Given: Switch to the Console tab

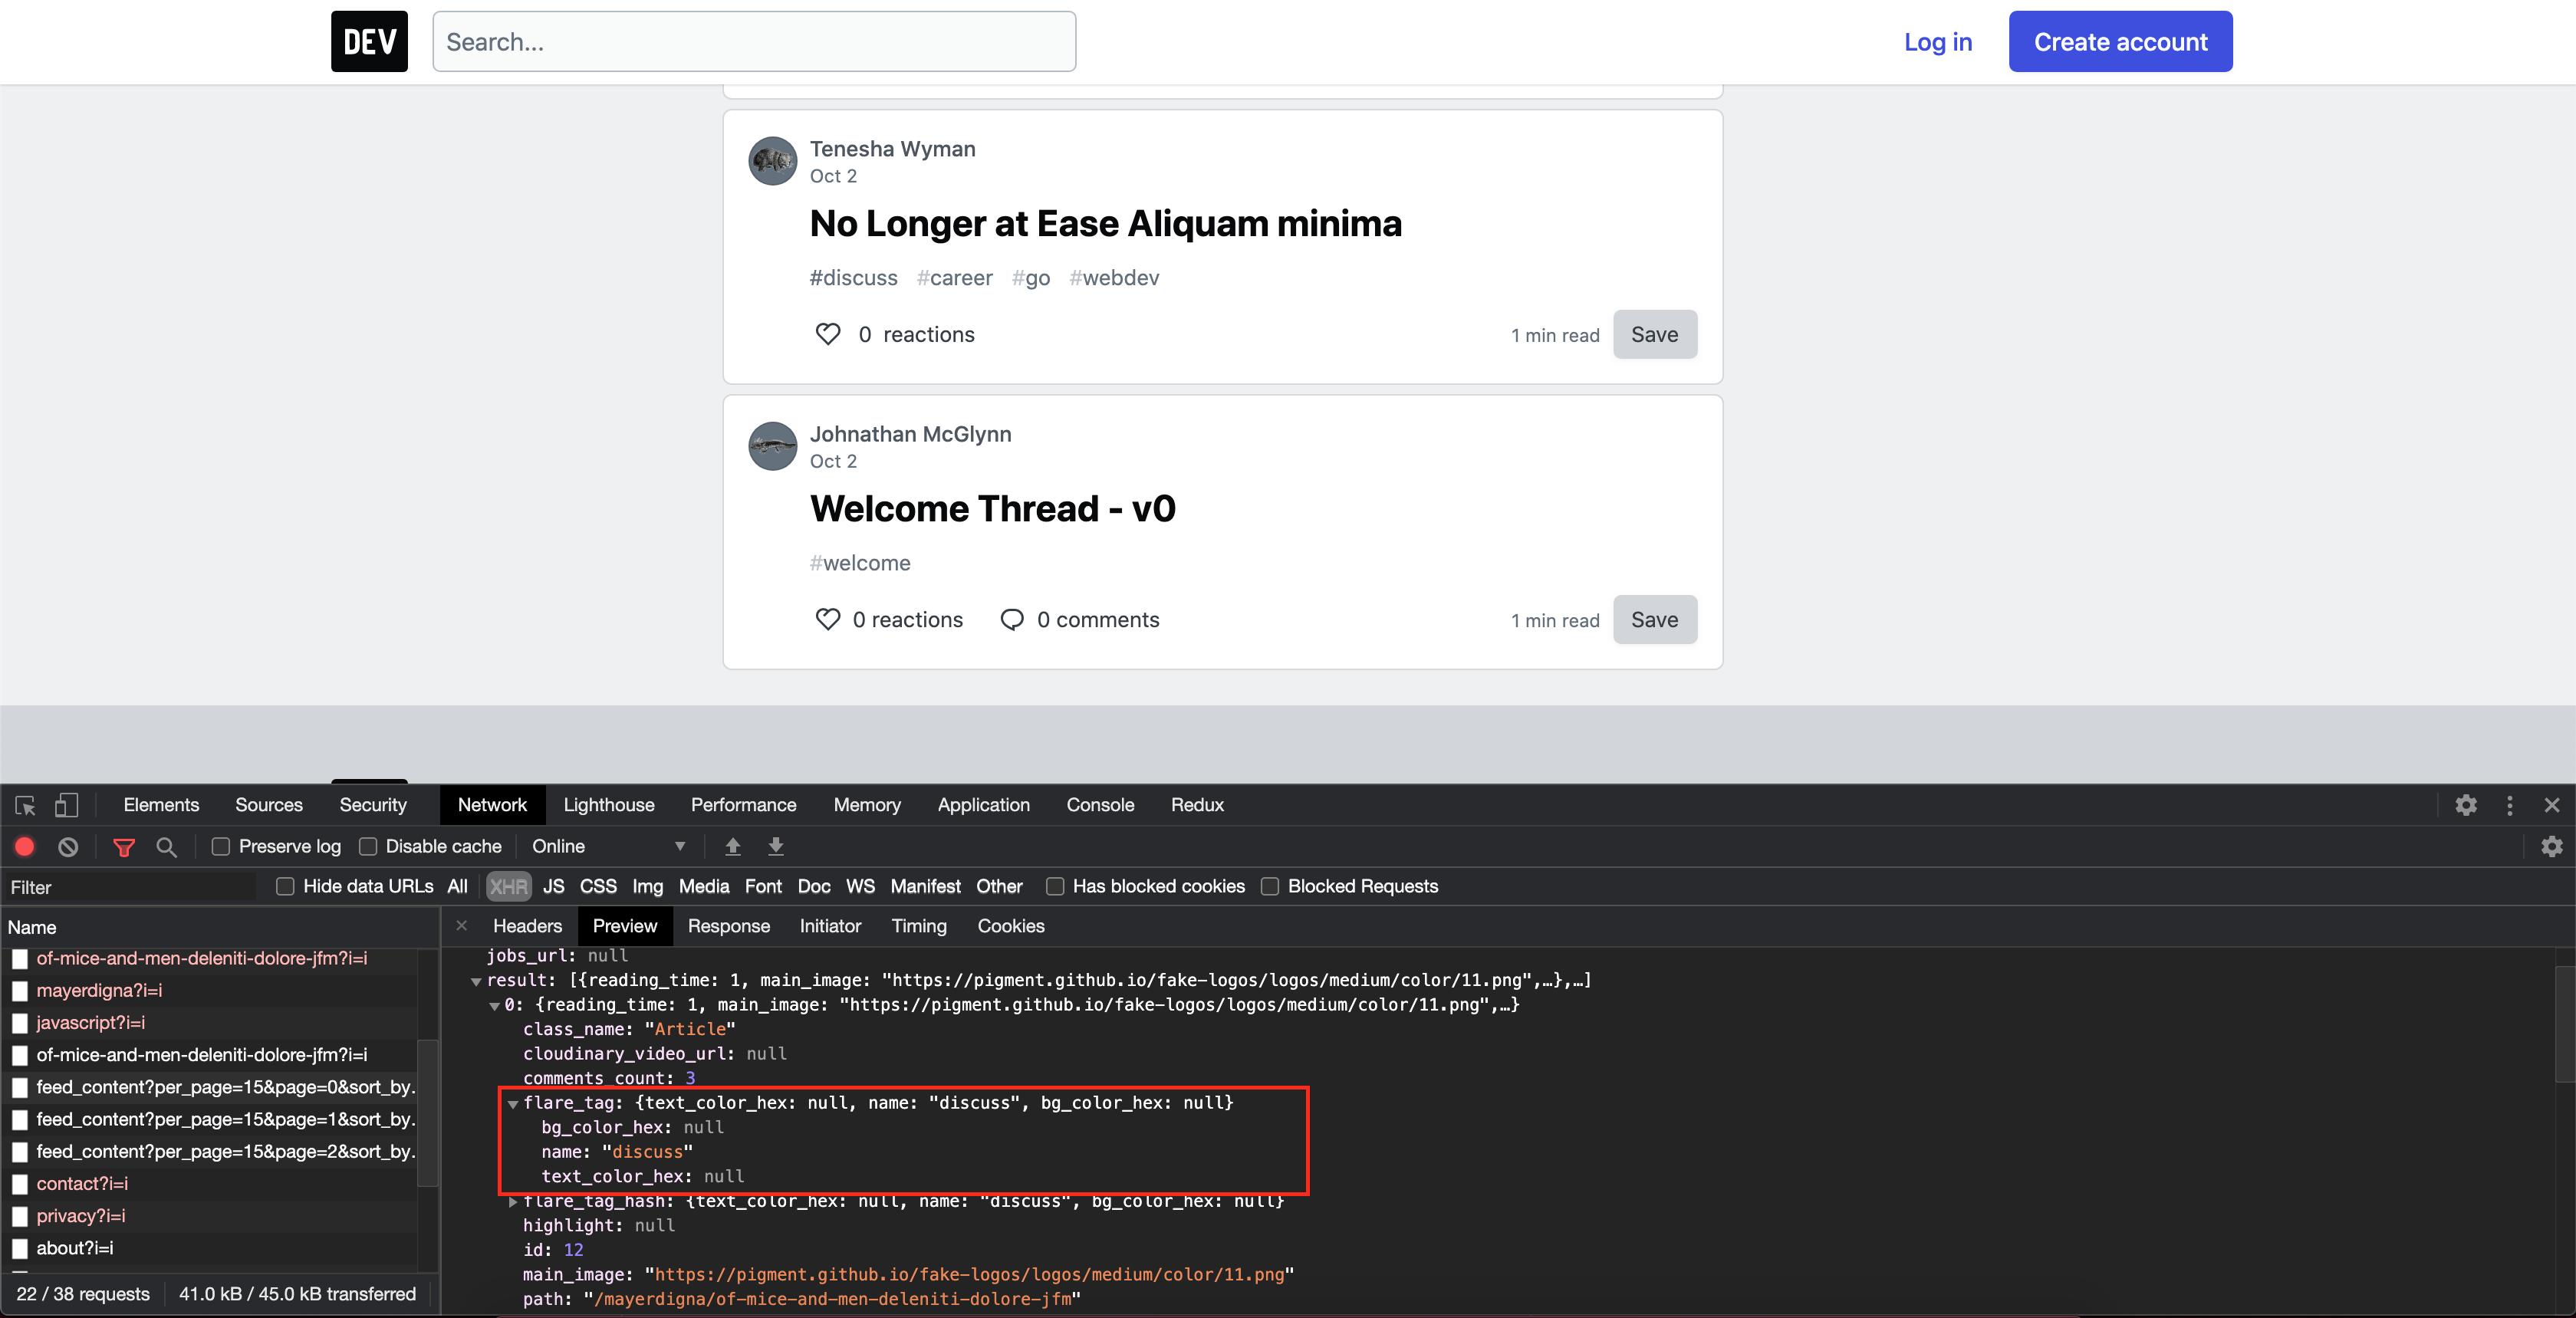Looking at the screenshot, I should (x=1100, y=805).
